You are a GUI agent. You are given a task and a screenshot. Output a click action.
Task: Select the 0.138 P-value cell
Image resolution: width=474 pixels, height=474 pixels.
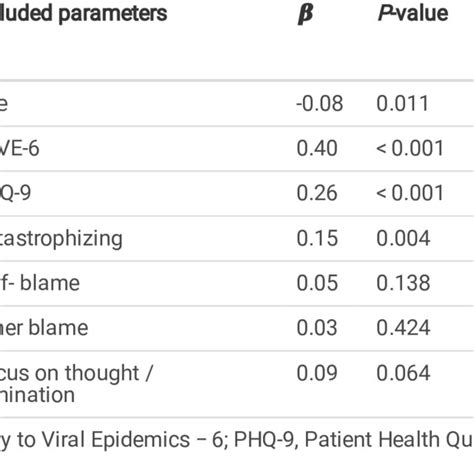[x=403, y=283]
